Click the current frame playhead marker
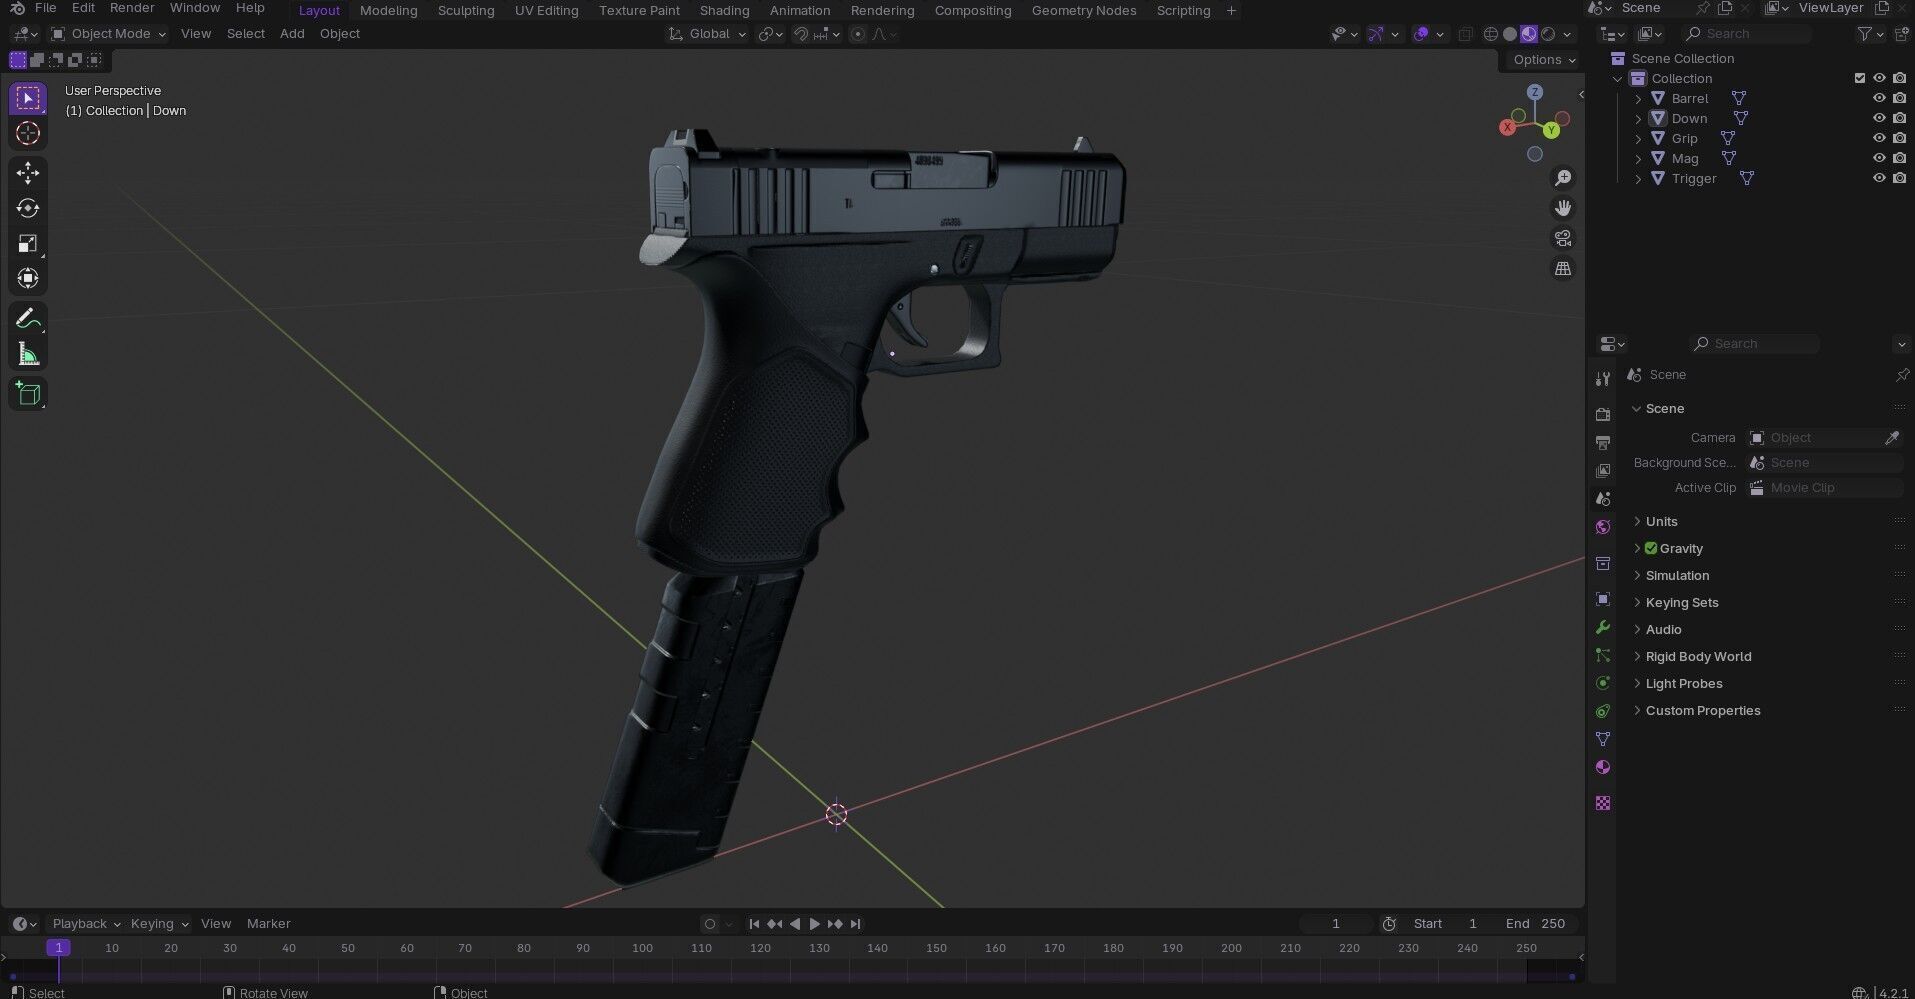Image resolution: width=1915 pixels, height=999 pixels. tap(59, 948)
